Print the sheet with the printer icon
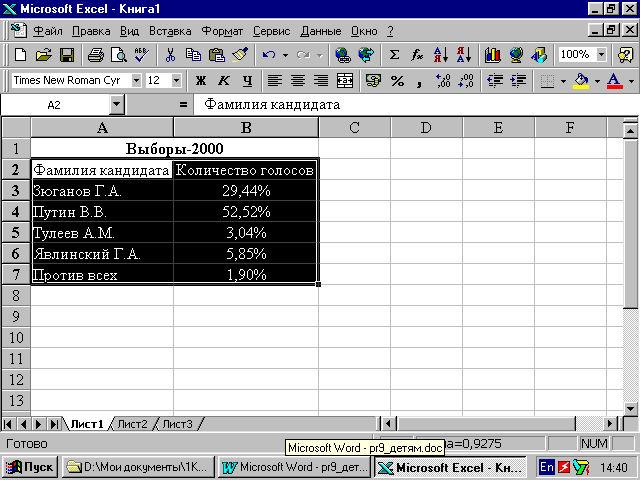This screenshot has height=480, width=640. click(96, 54)
